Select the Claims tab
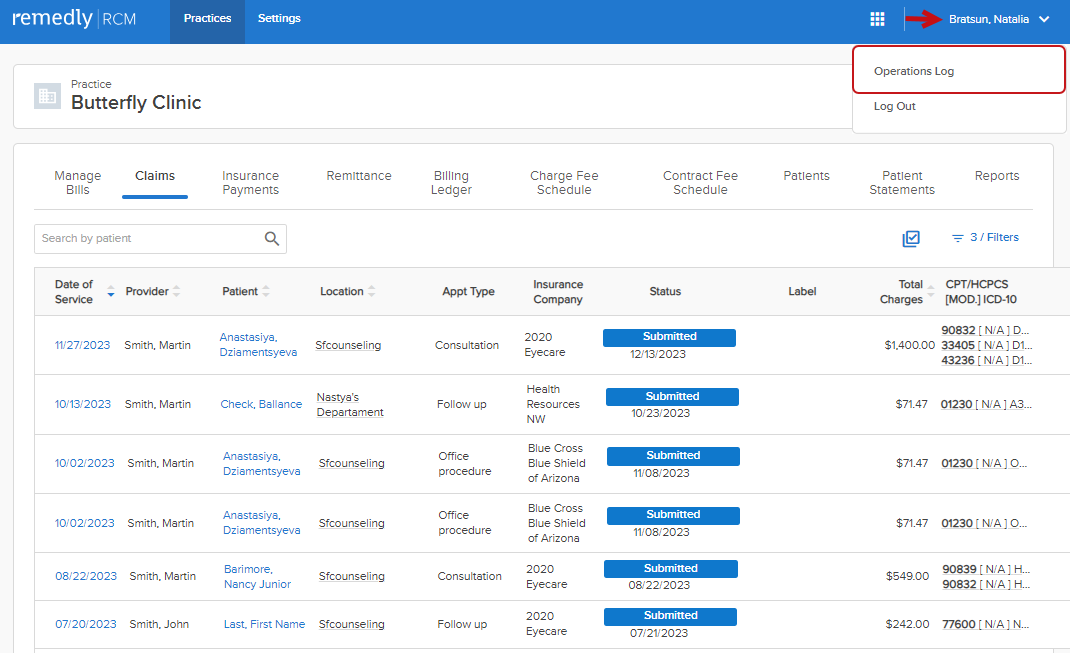 click(155, 176)
